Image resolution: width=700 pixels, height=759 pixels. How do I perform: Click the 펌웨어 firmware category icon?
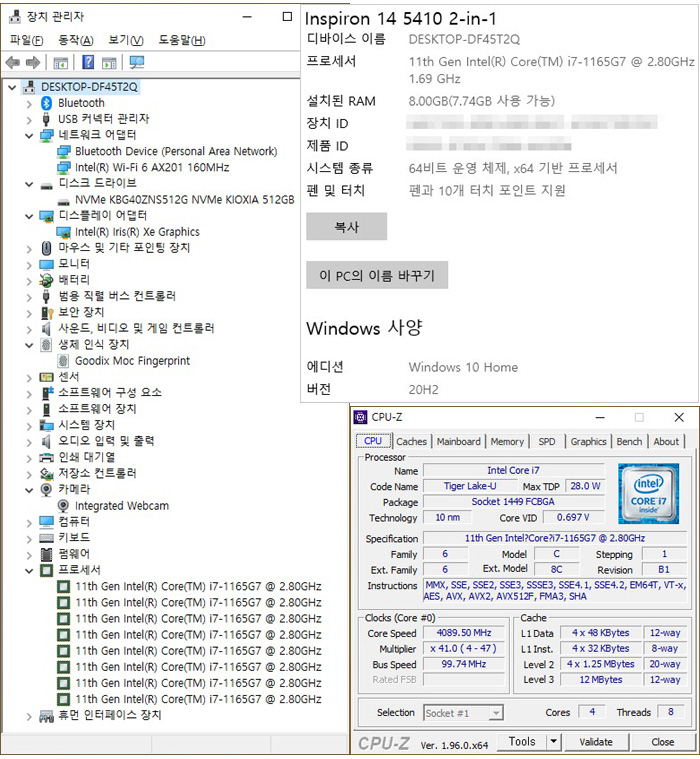click(x=46, y=554)
